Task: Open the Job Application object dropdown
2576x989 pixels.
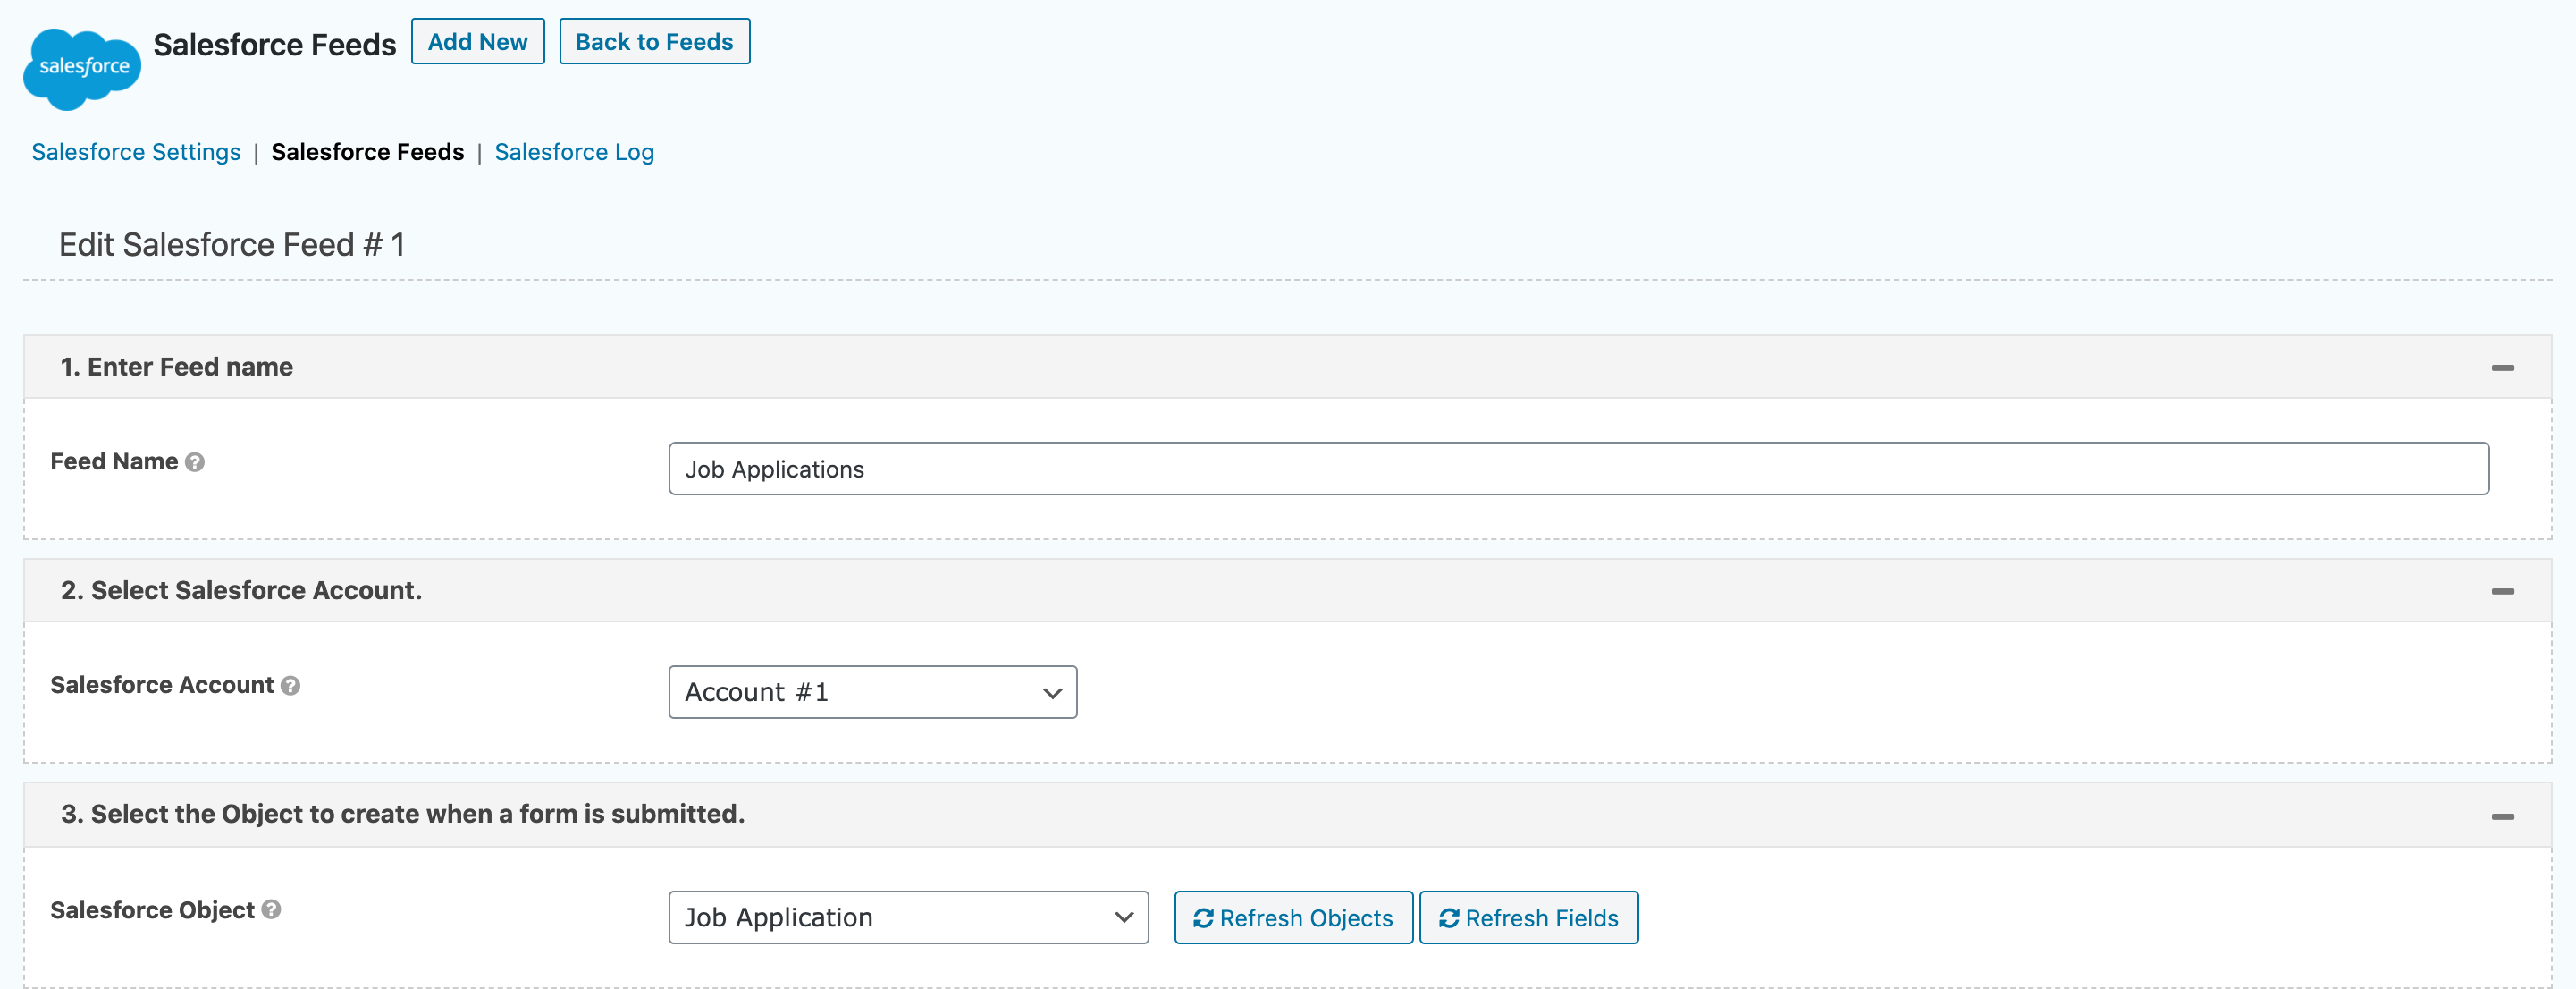Action: (x=907, y=917)
